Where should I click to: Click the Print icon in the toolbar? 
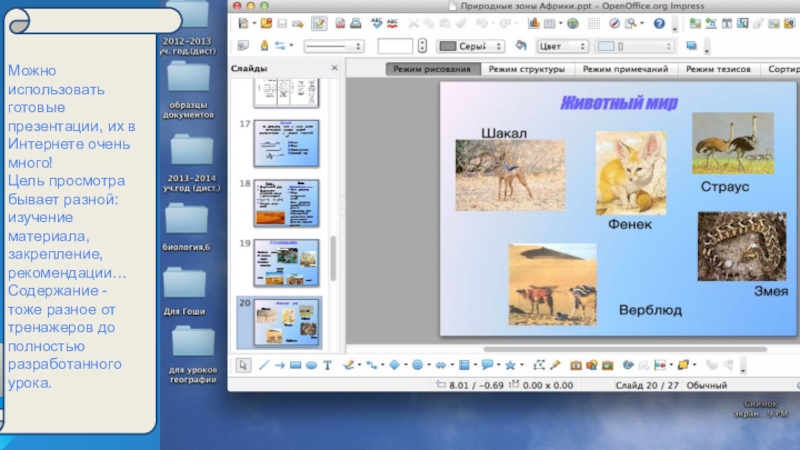tap(355, 23)
